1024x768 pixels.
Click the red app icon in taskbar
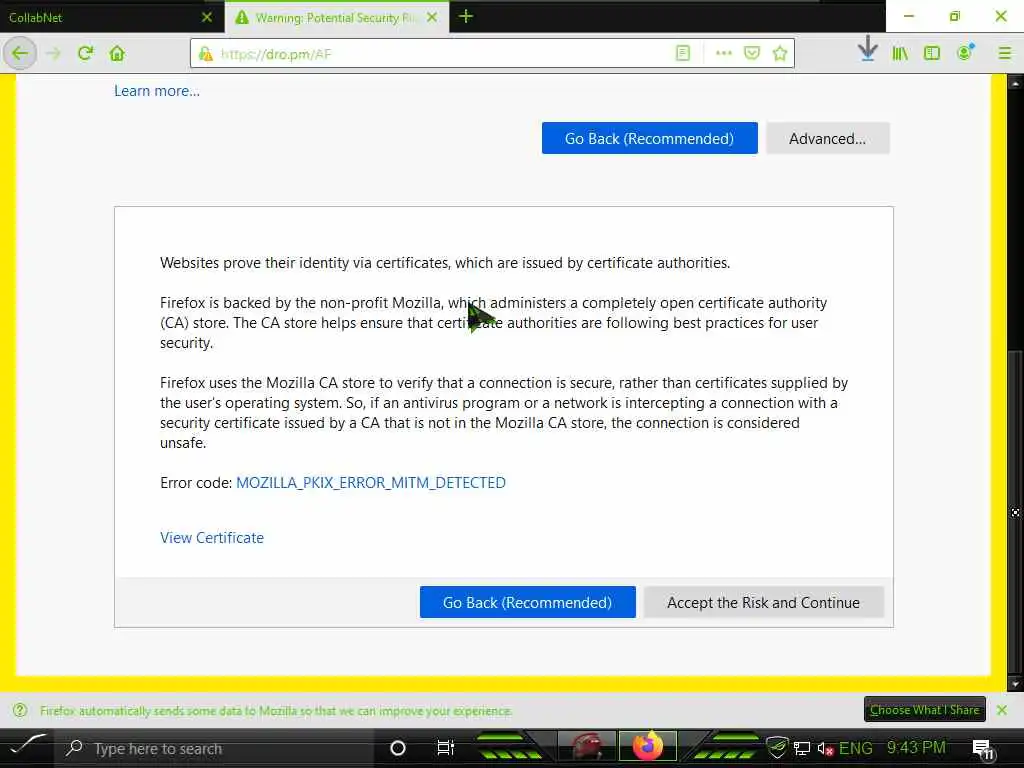(x=587, y=746)
